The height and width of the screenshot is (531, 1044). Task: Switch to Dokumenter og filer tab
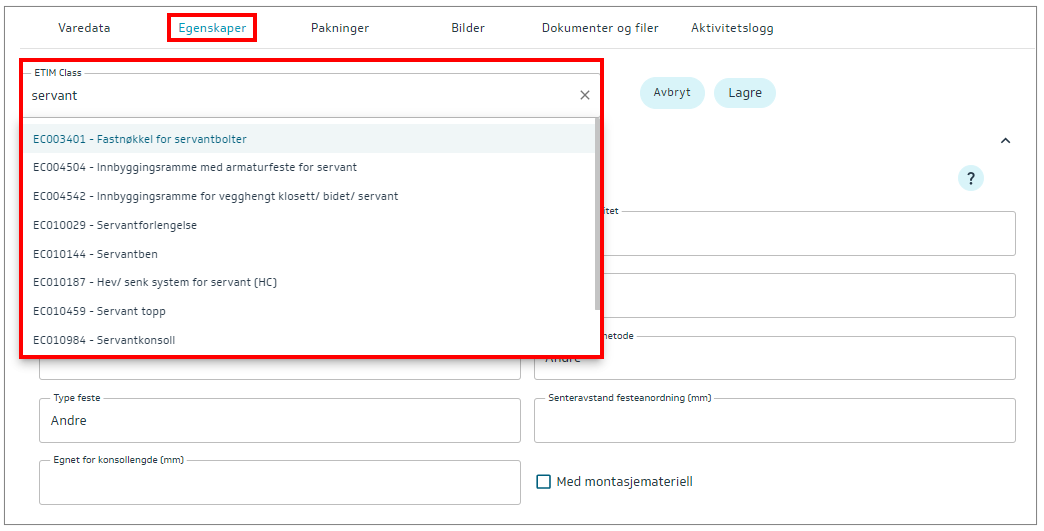point(600,28)
